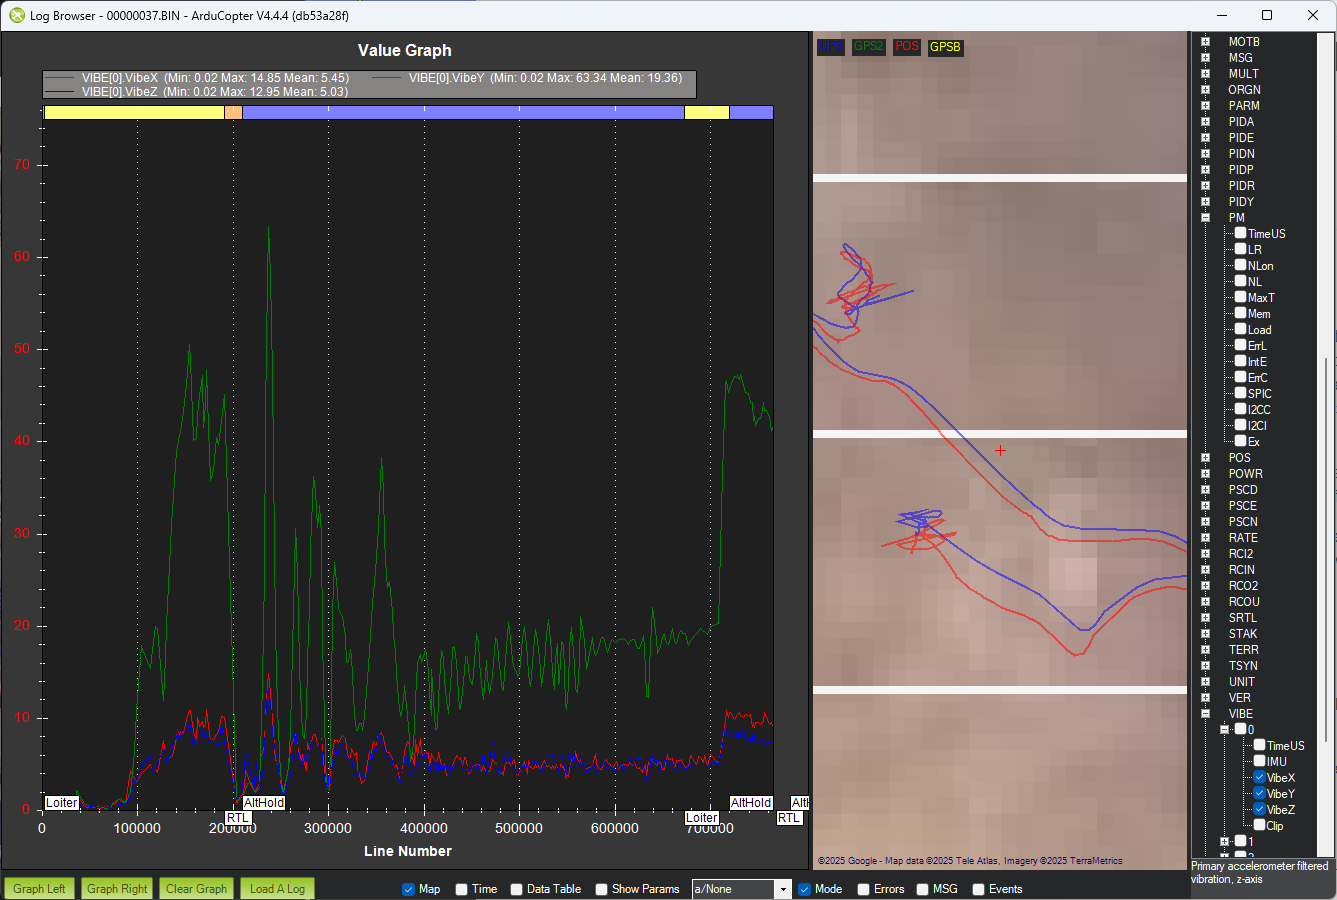The height and width of the screenshot is (900, 1337).
Task: Click the first Loiter mode label on graph
Action: [x=61, y=803]
